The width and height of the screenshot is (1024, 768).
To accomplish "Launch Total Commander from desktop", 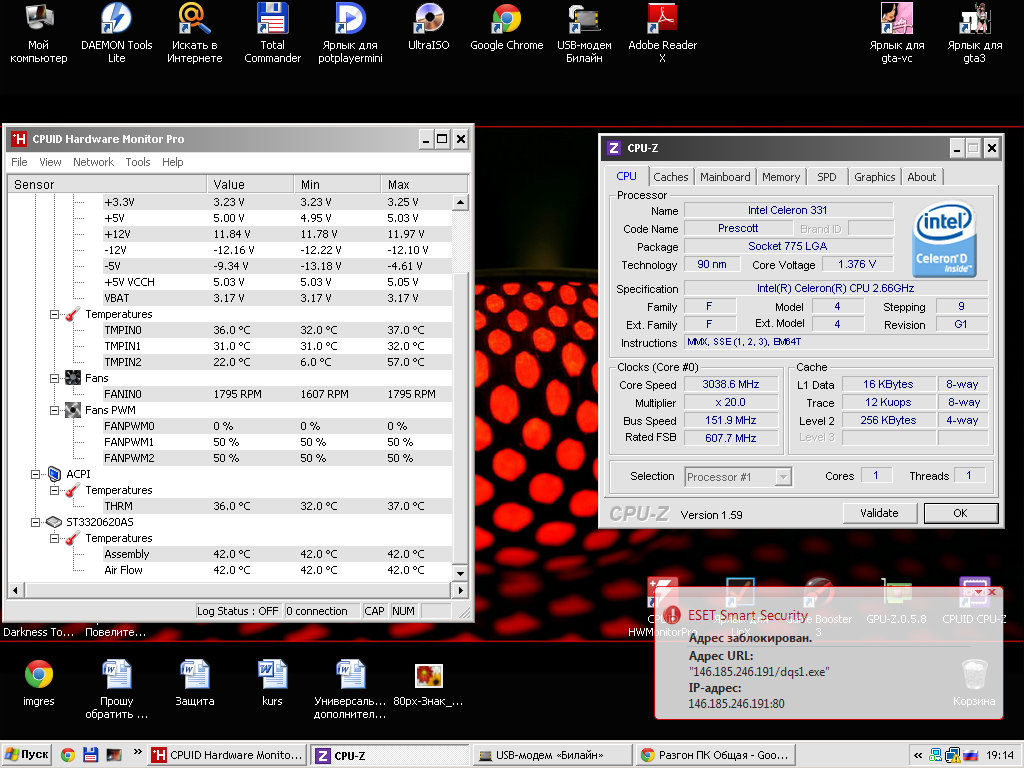I will 272,20.
